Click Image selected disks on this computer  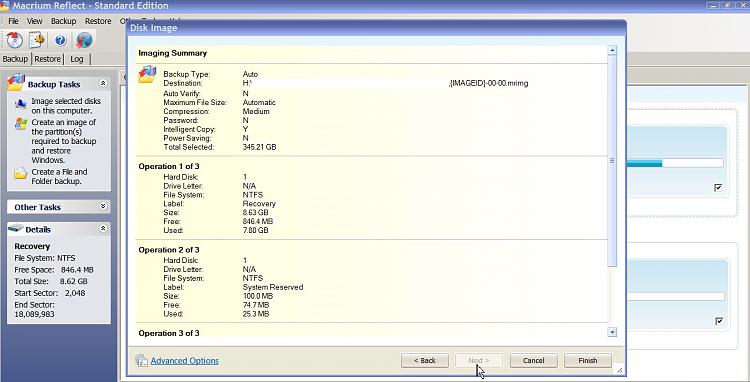tap(66, 106)
